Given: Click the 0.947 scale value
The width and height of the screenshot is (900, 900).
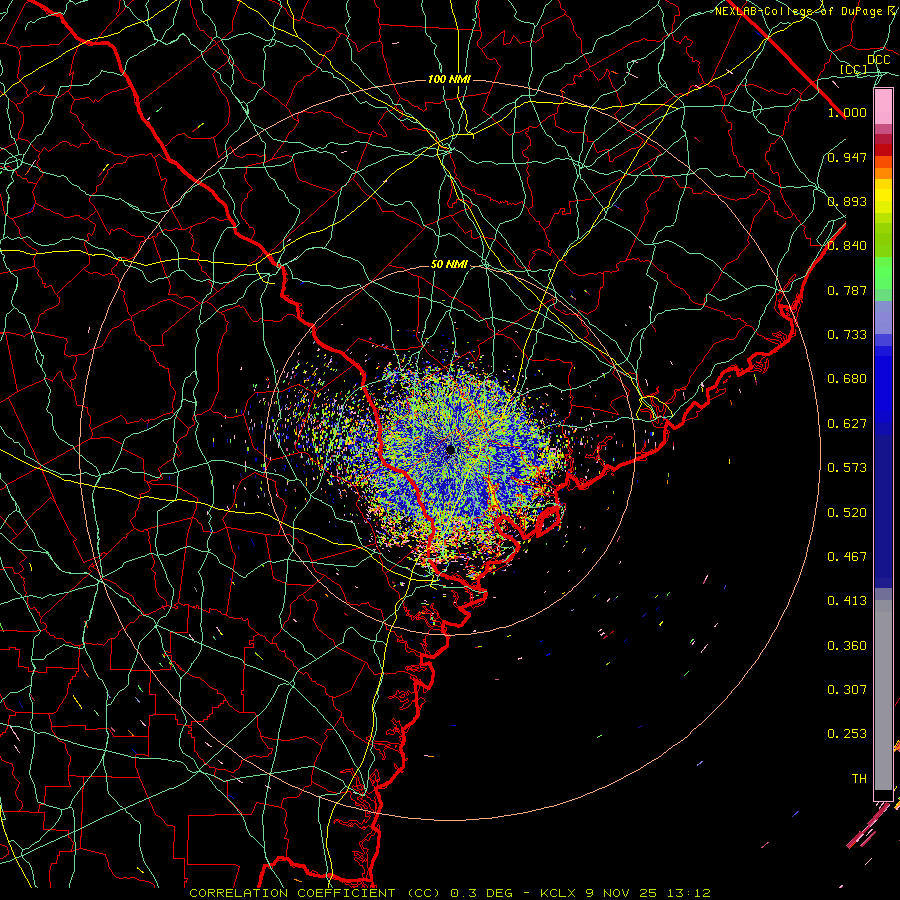Looking at the screenshot, I should pos(847,157).
